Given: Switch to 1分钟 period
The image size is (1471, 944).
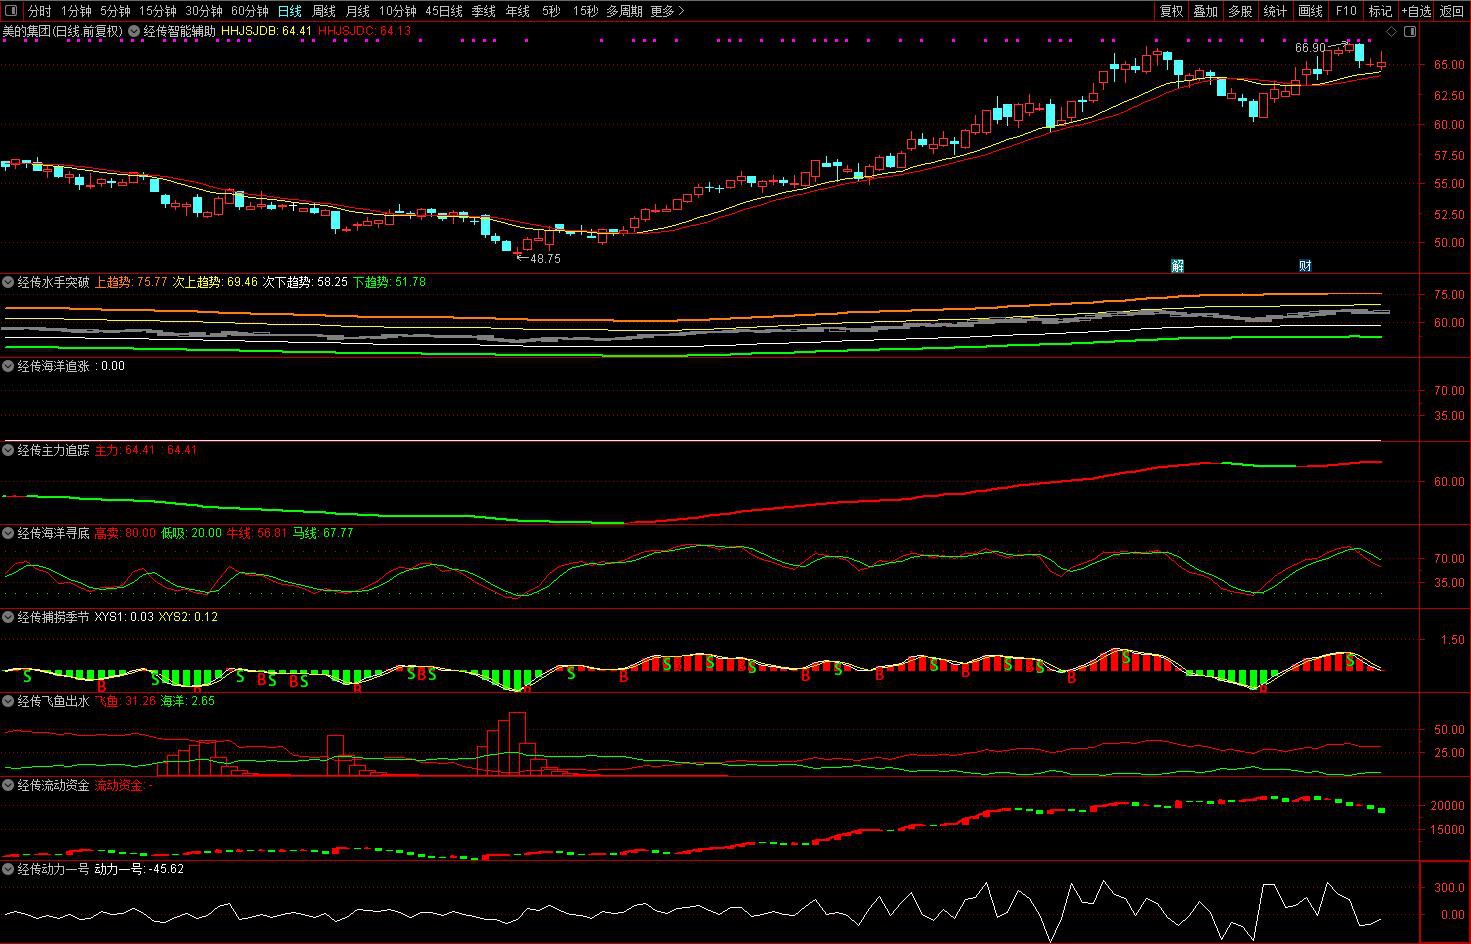Looking at the screenshot, I should click(x=76, y=11).
